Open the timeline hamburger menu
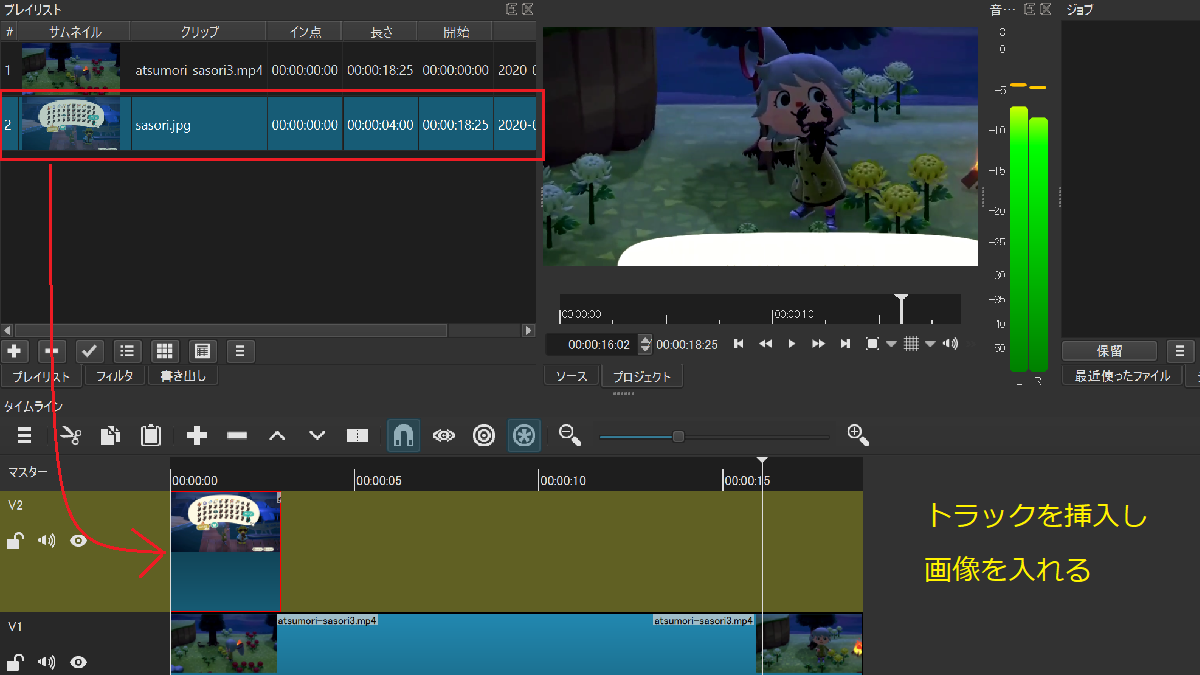Image resolution: width=1200 pixels, height=675 pixels. coord(24,435)
